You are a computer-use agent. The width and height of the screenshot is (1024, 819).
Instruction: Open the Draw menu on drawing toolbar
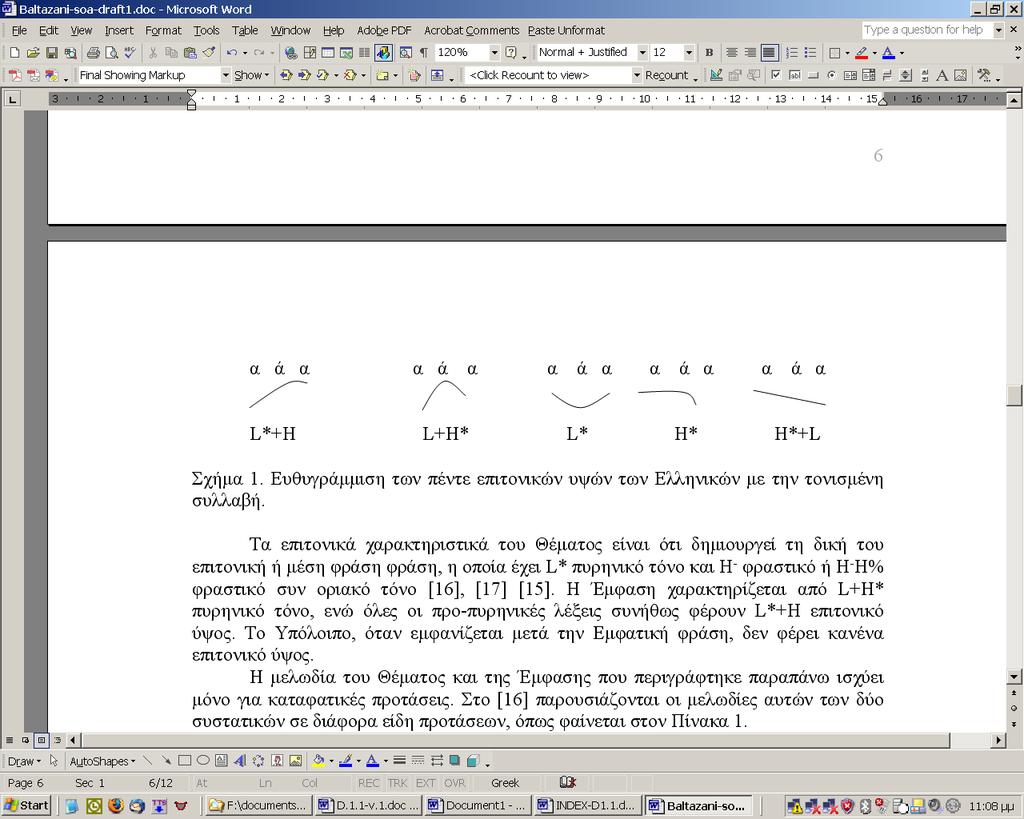24,762
